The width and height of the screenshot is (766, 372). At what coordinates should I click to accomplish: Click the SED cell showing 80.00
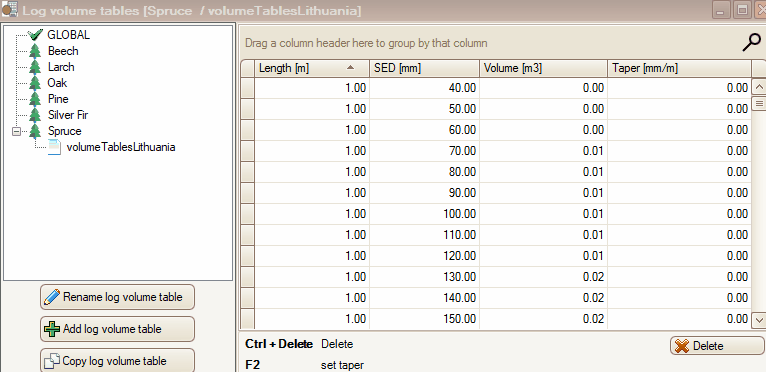coord(424,172)
